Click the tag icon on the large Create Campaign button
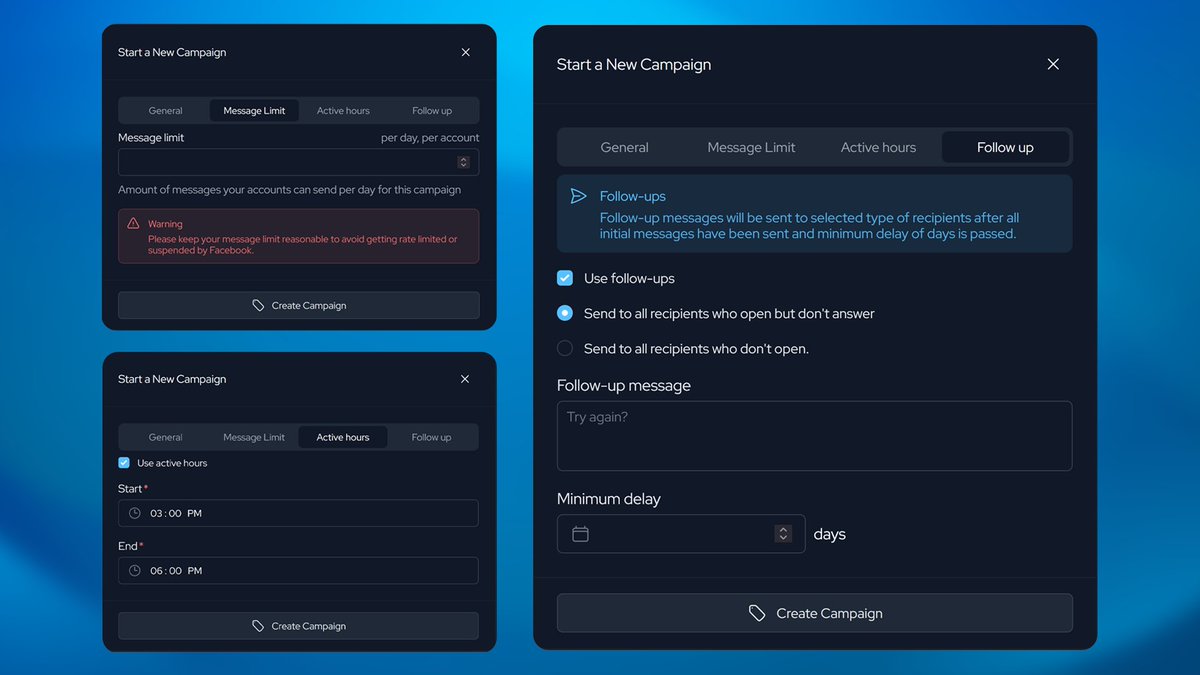The height and width of the screenshot is (675, 1200). [756, 613]
